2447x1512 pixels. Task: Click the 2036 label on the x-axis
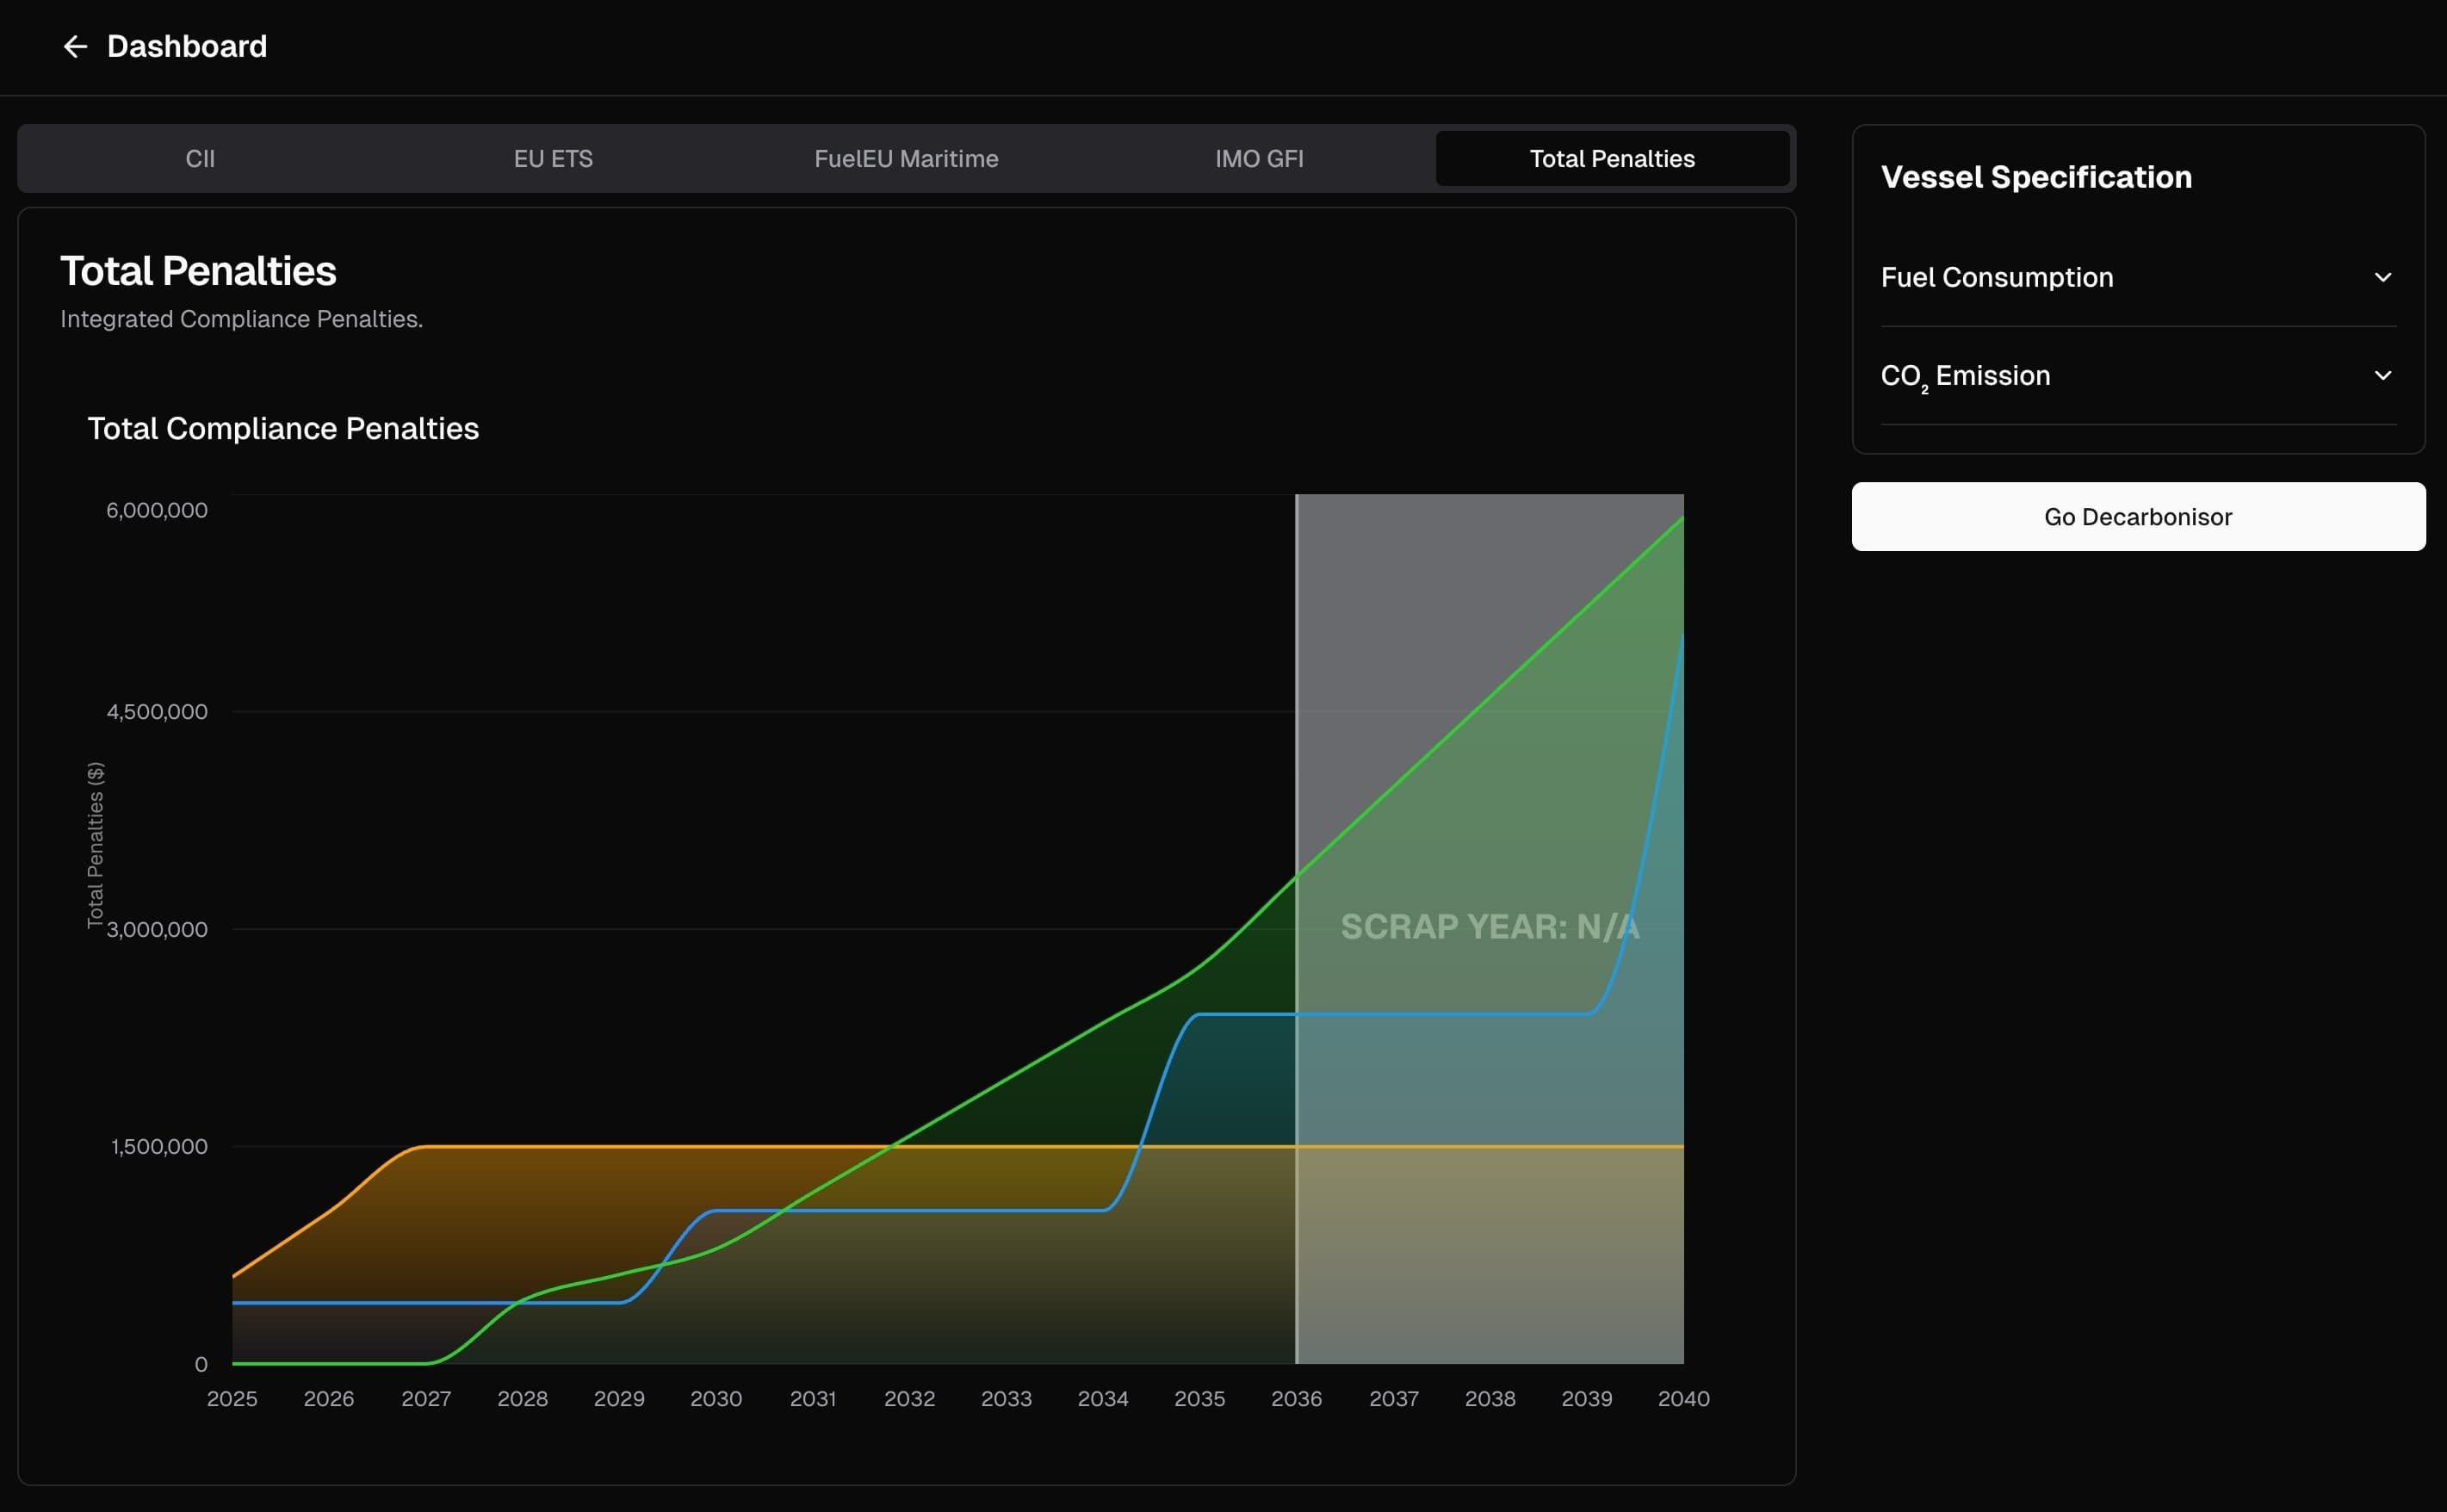tap(1296, 1399)
